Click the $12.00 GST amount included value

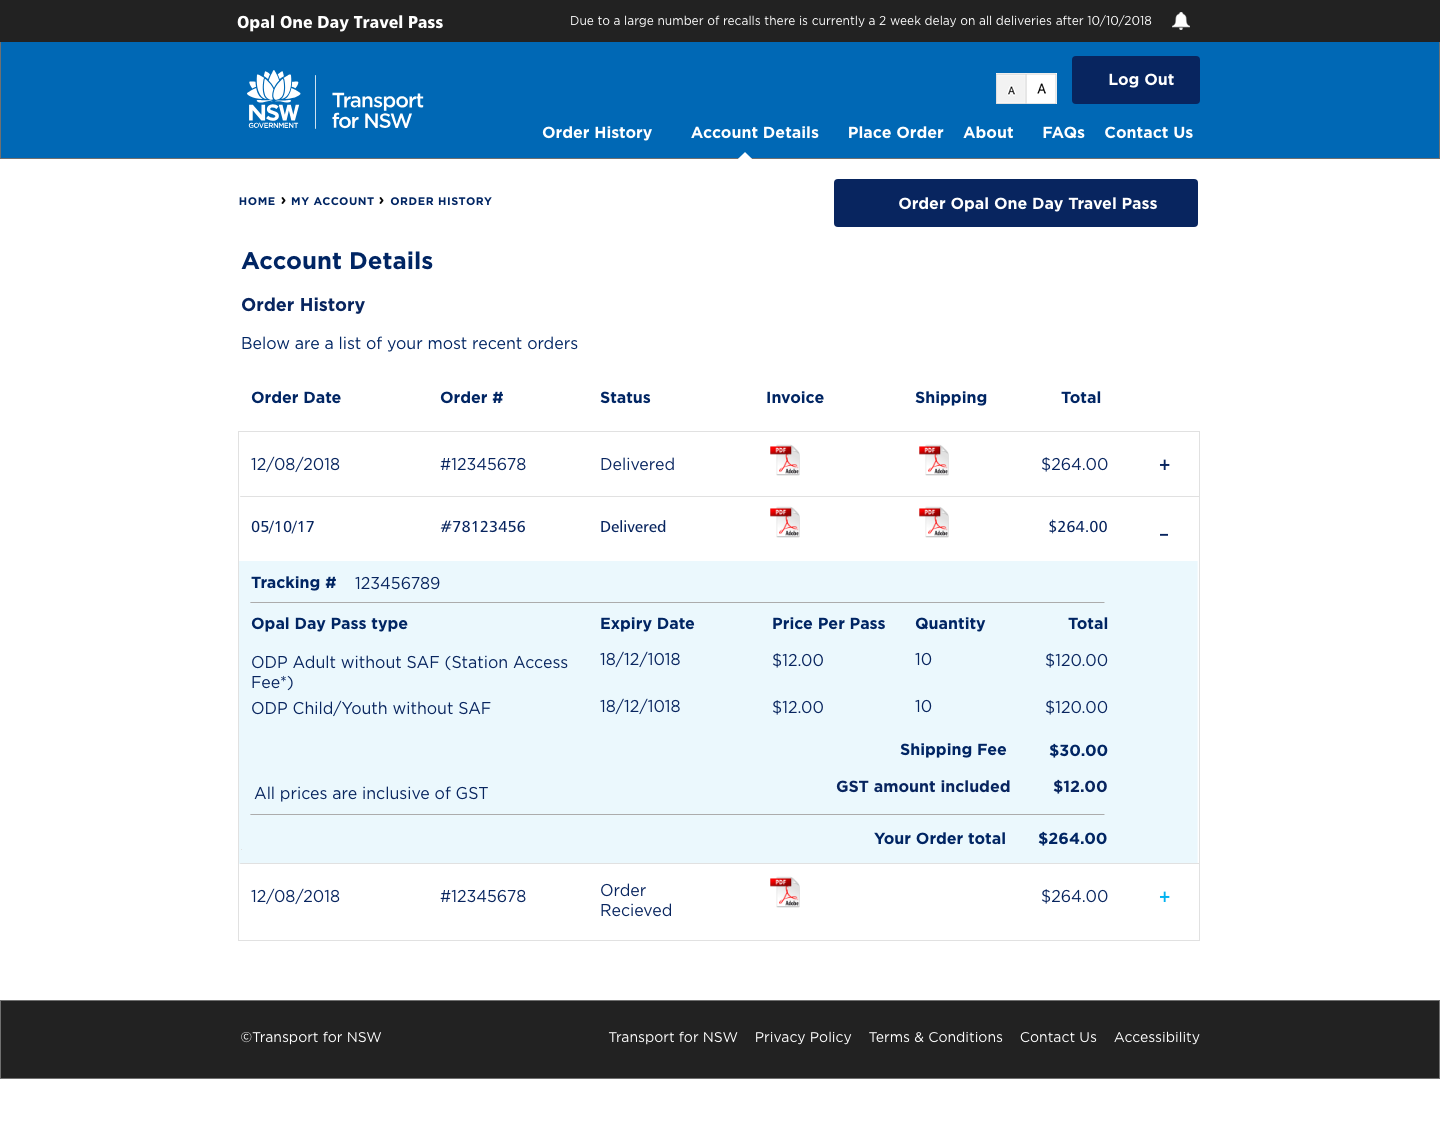click(x=1080, y=787)
